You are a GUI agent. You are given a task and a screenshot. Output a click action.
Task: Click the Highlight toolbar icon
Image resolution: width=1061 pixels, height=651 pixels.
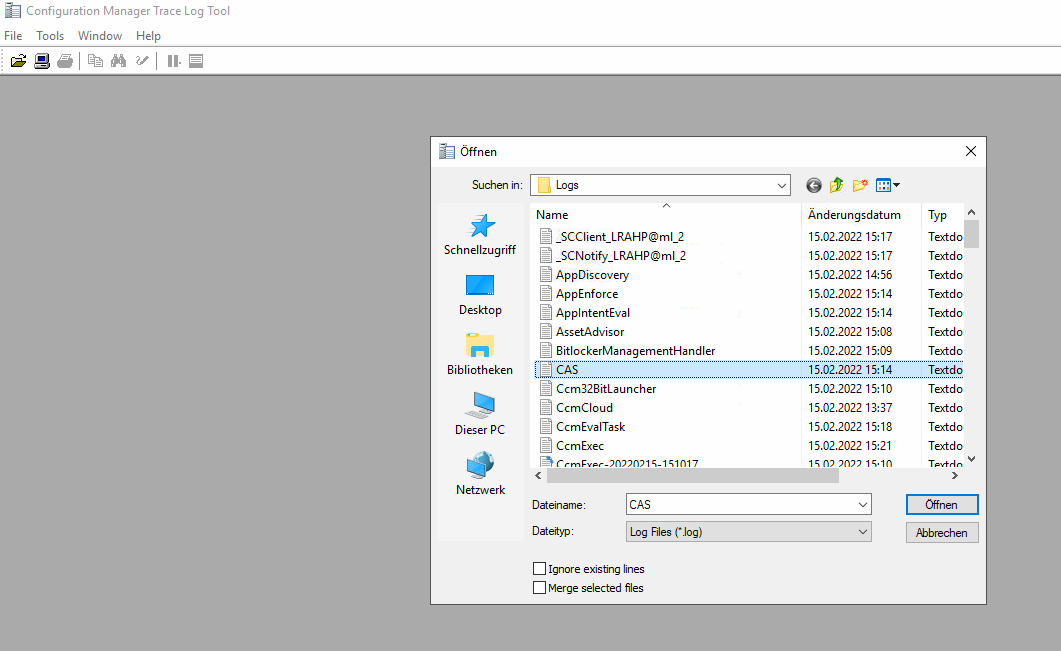pyautogui.click(x=141, y=61)
